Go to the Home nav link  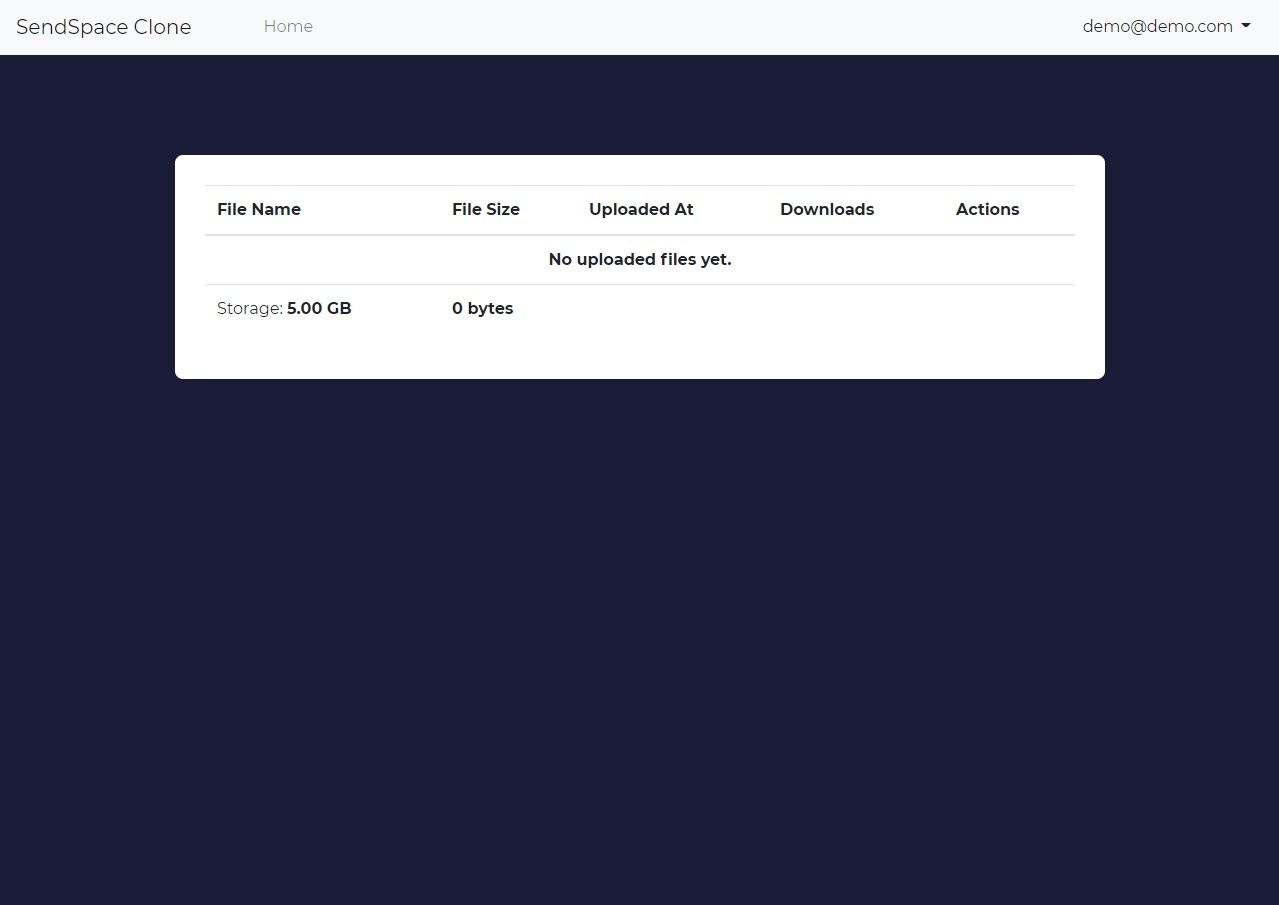288,27
